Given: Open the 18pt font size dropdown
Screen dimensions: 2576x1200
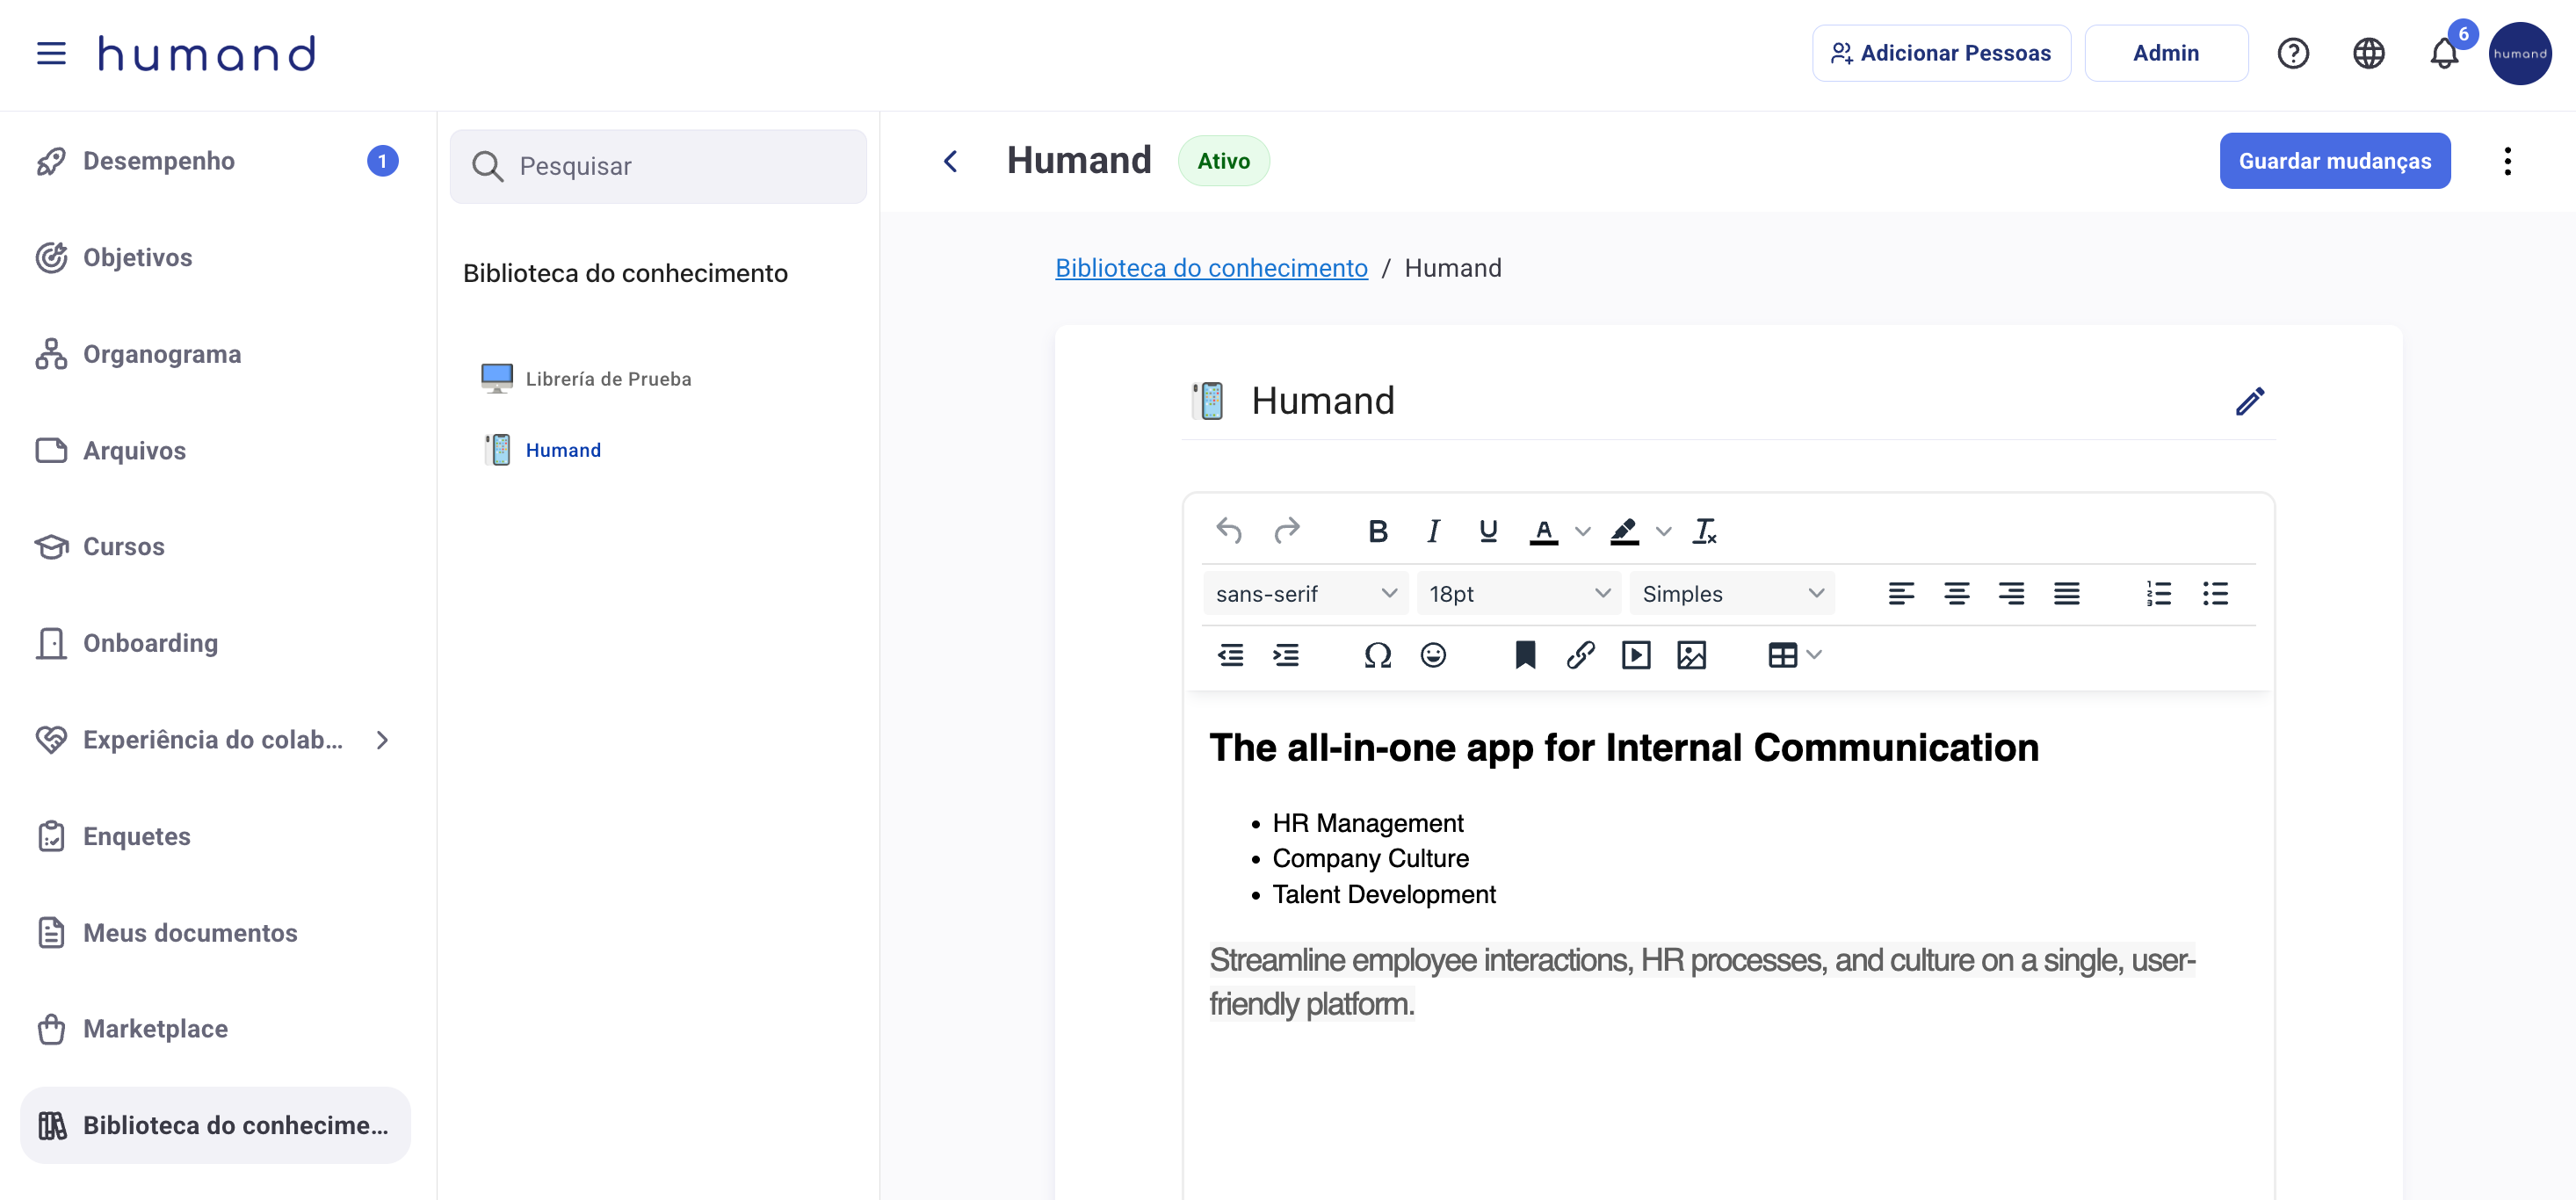Looking at the screenshot, I should 1518,594.
